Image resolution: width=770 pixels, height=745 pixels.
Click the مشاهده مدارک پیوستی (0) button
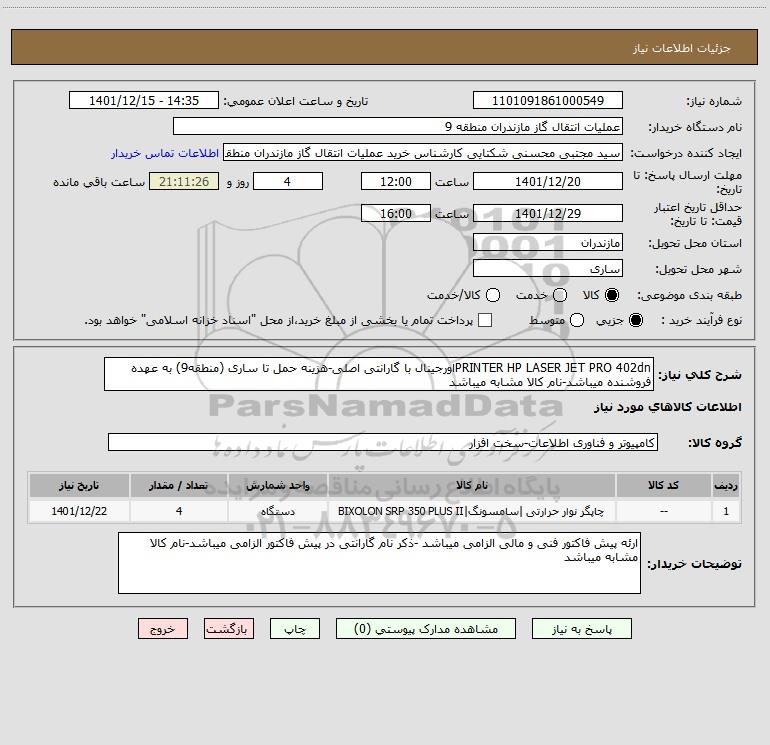pyautogui.click(x=426, y=629)
